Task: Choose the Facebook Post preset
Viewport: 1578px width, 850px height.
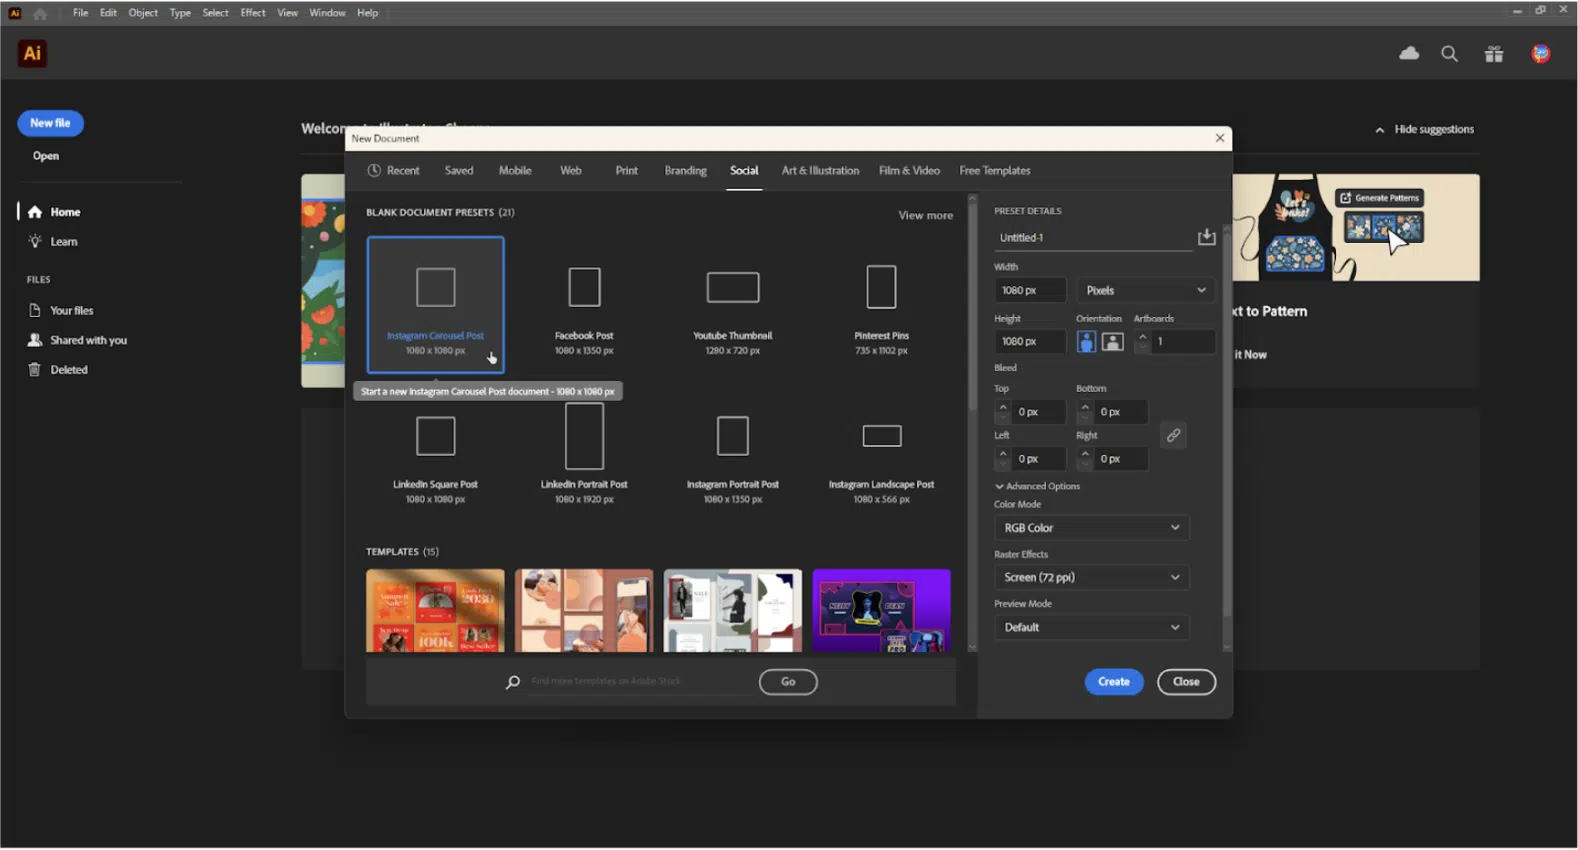Action: click(x=584, y=305)
